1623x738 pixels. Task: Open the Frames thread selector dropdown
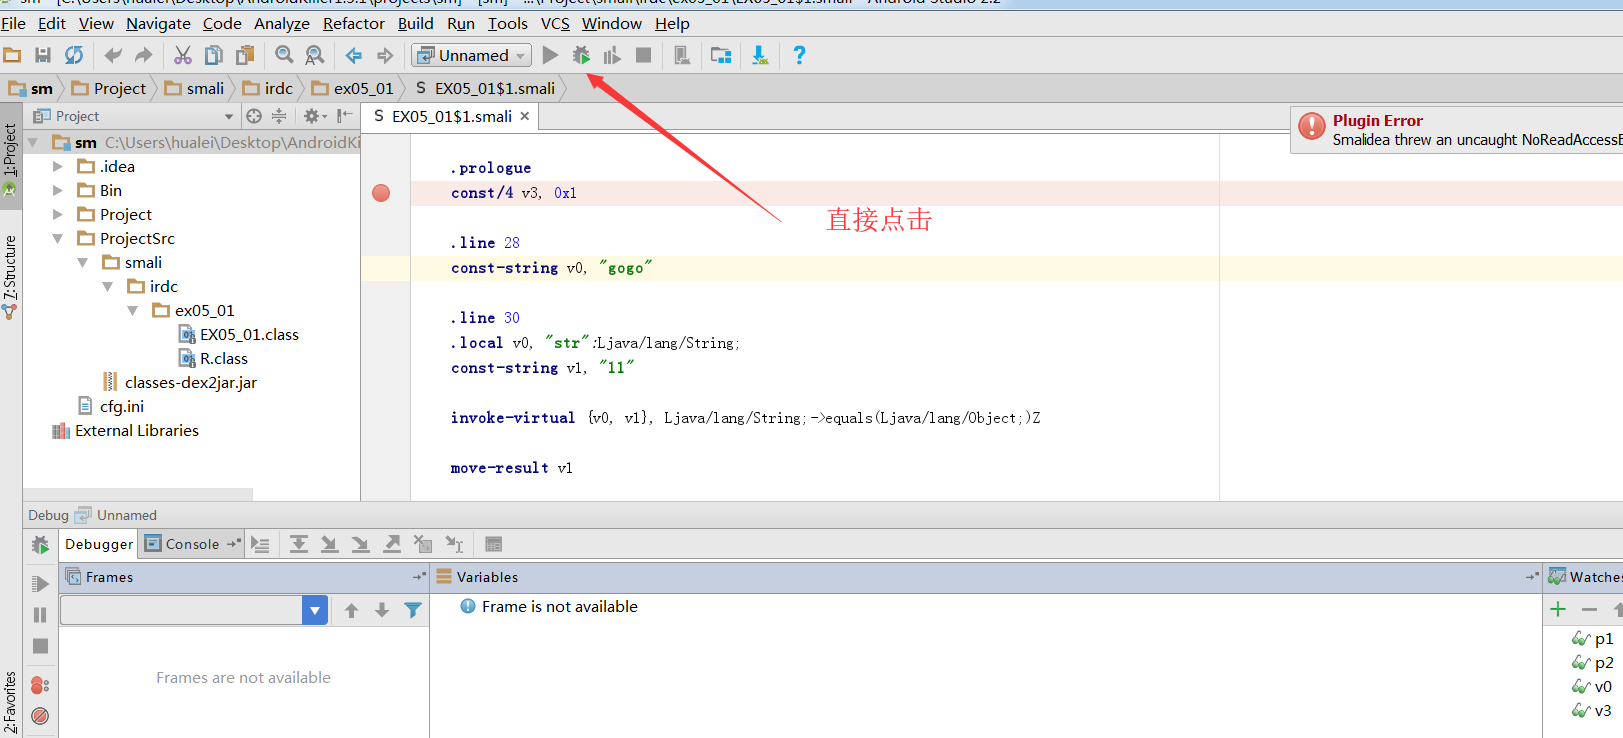click(315, 610)
